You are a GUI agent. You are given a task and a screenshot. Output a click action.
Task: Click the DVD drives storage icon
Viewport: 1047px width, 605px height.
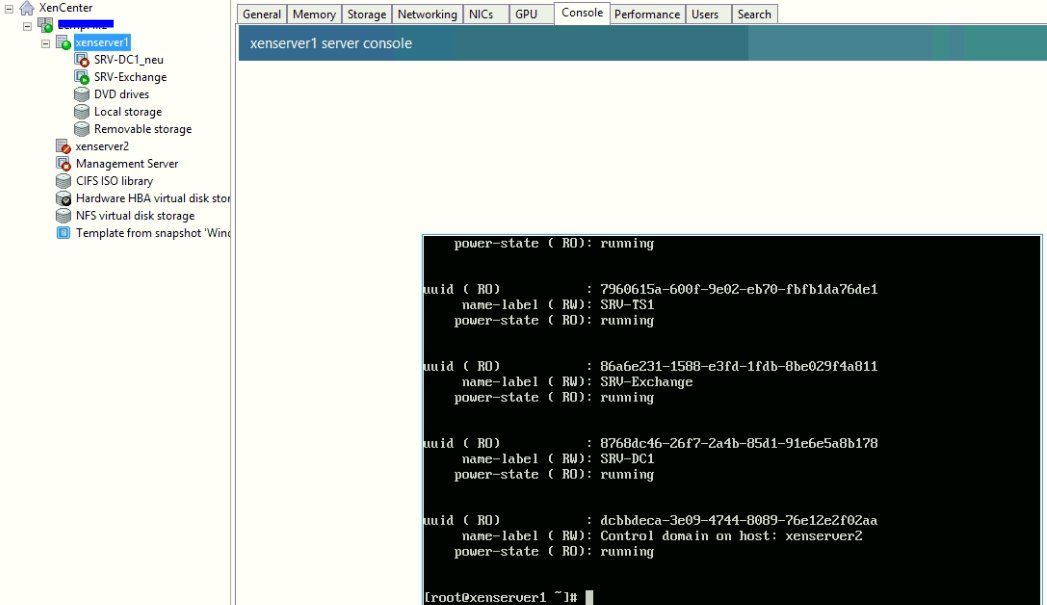point(81,95)
